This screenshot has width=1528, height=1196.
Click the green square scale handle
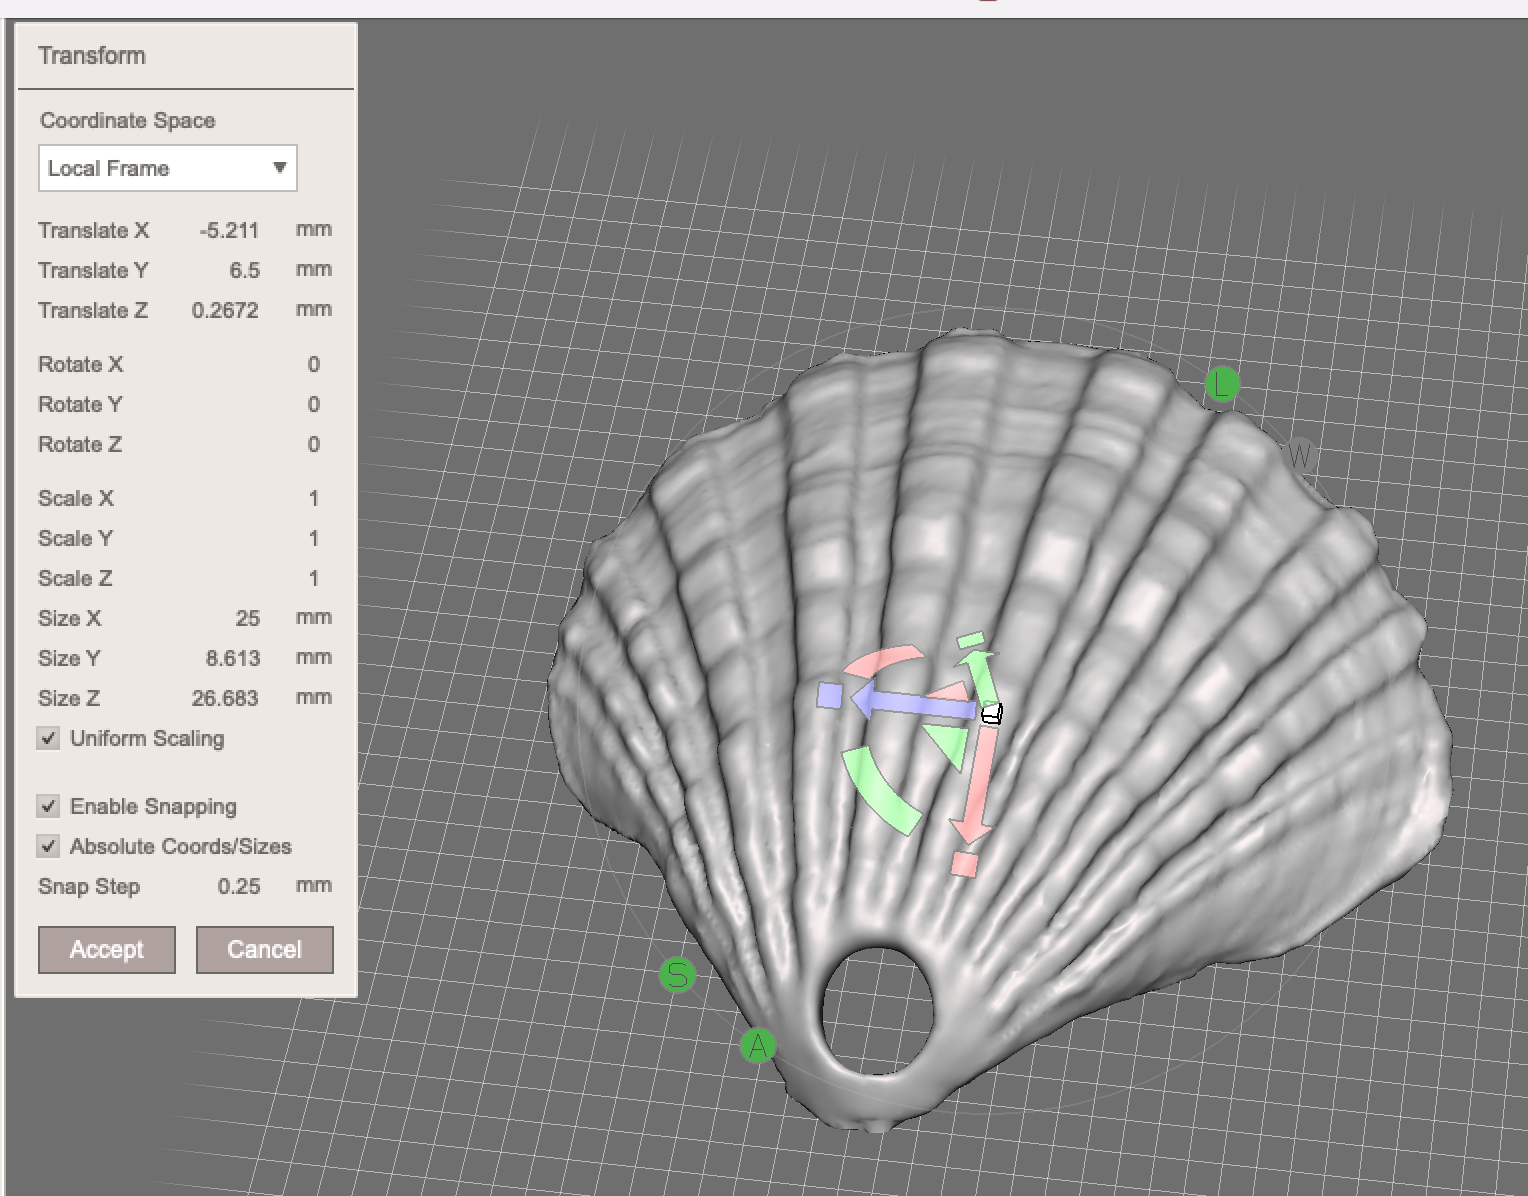click(x=971, y=640)
